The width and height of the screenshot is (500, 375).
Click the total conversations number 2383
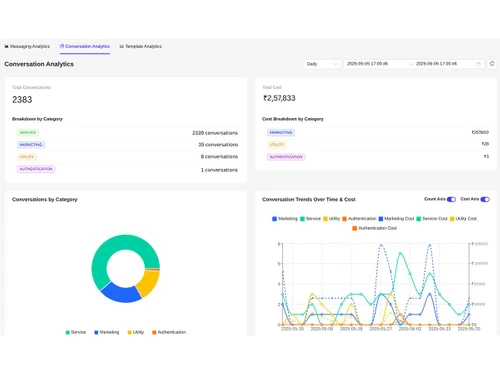tap(22, 100)
